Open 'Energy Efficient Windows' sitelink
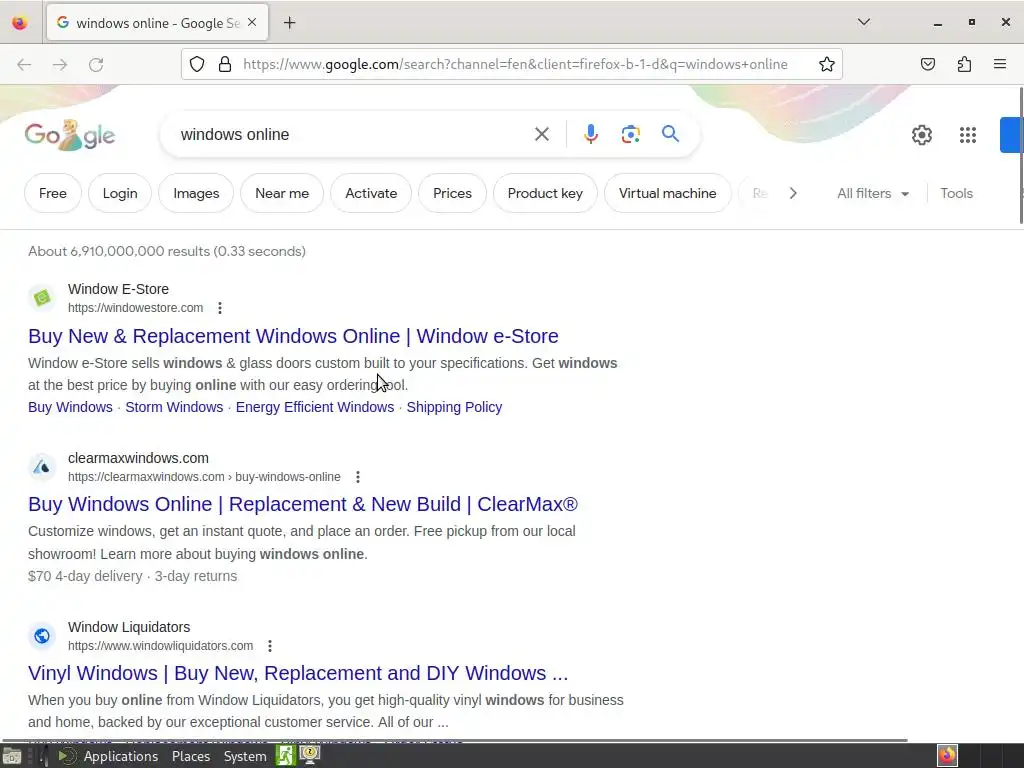The width and height of the screenshot is (1024, 768). [315, 407]
